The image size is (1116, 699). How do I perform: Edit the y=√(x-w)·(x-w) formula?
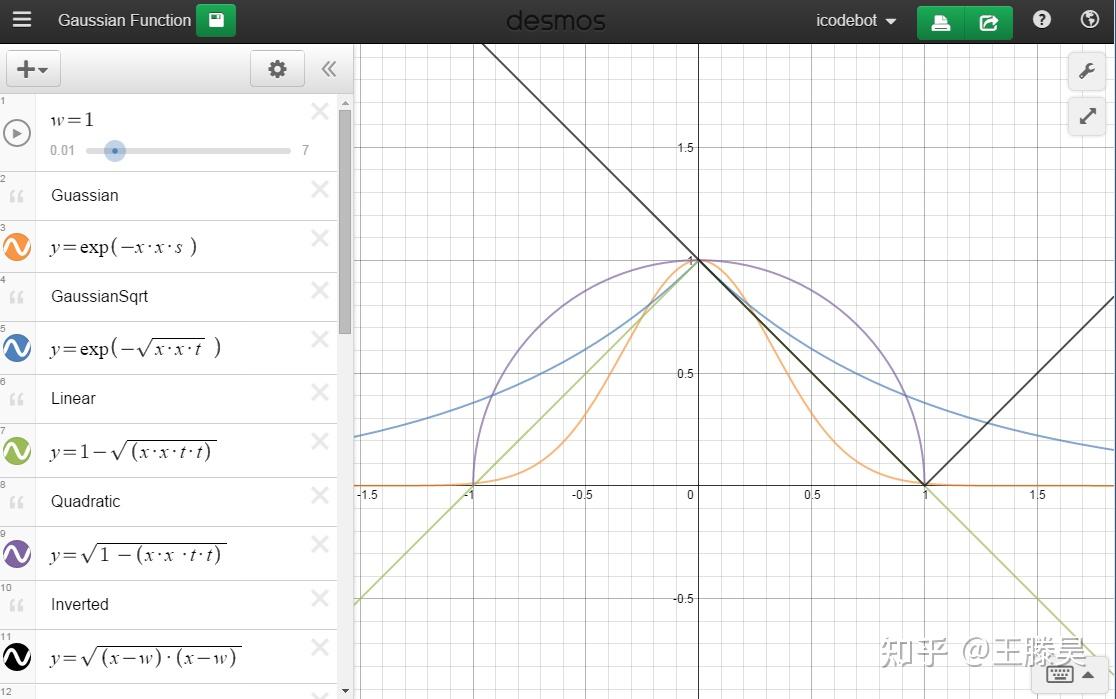click(x=146, y=657)
